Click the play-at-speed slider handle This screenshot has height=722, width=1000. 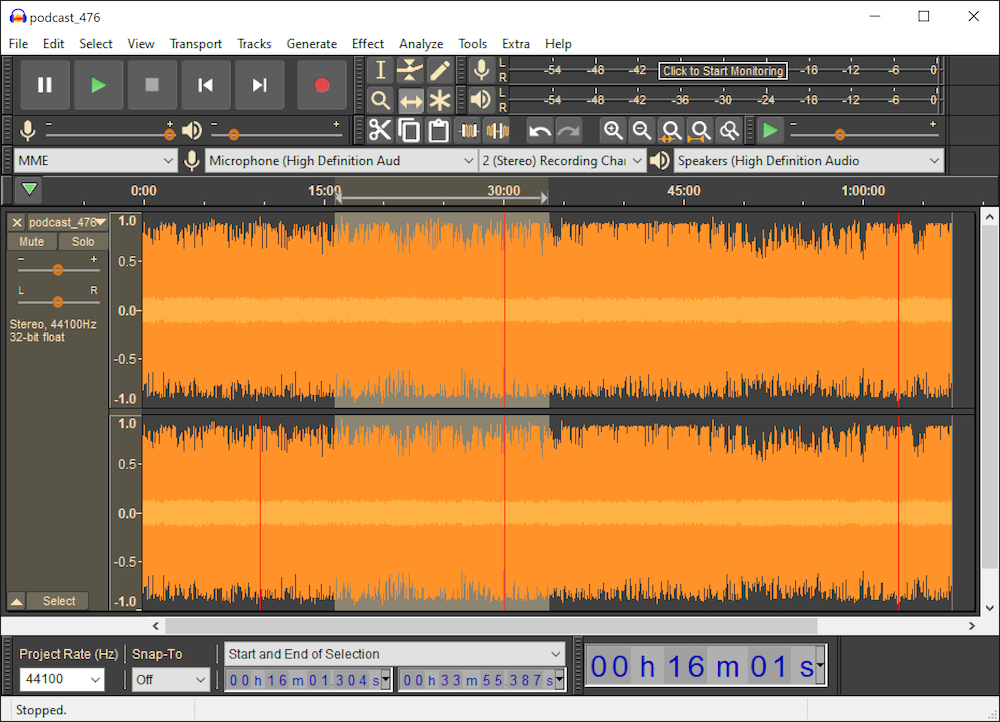click(x=840, y=135)
